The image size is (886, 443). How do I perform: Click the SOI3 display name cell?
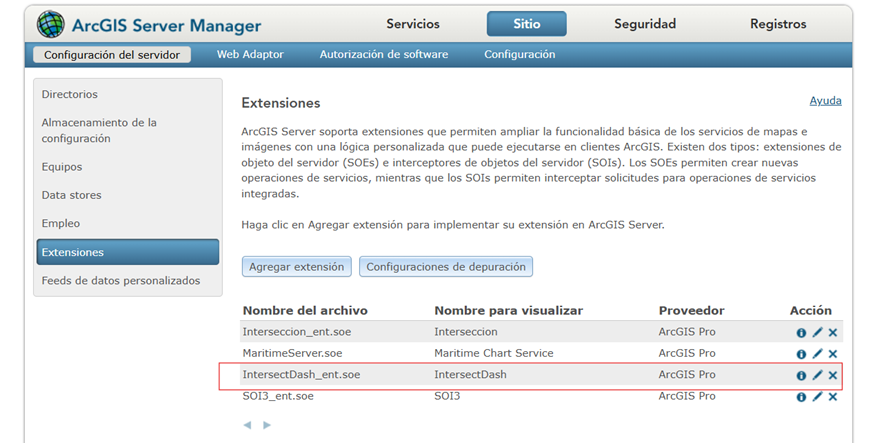448,396
